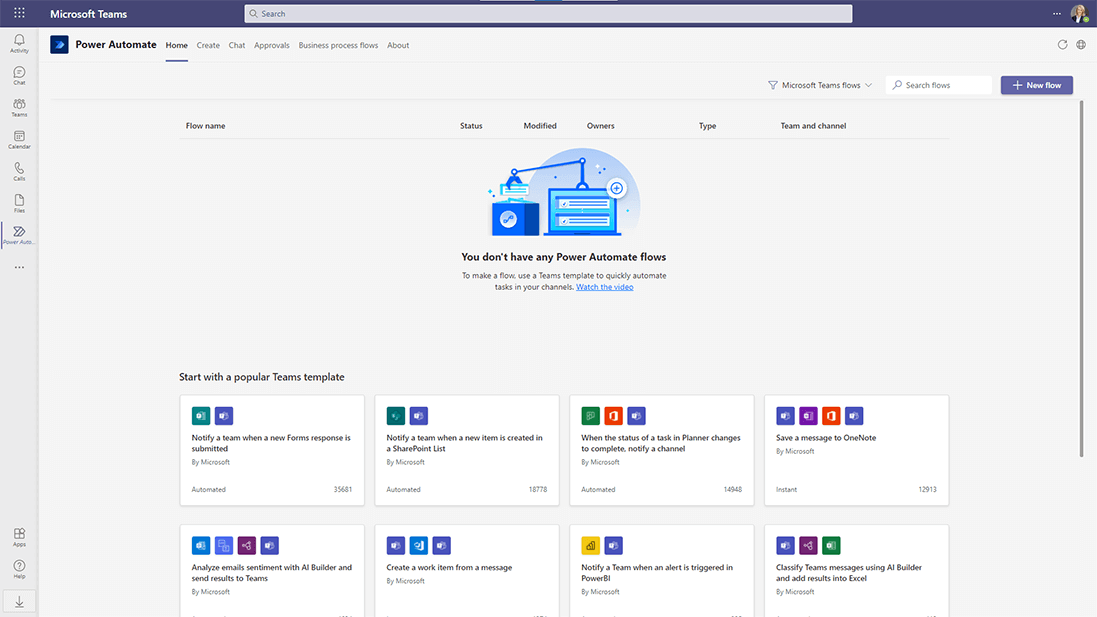Click inside the Search flows field
The height and width of the screenshot is (617, 1097).
coord(938,85)
